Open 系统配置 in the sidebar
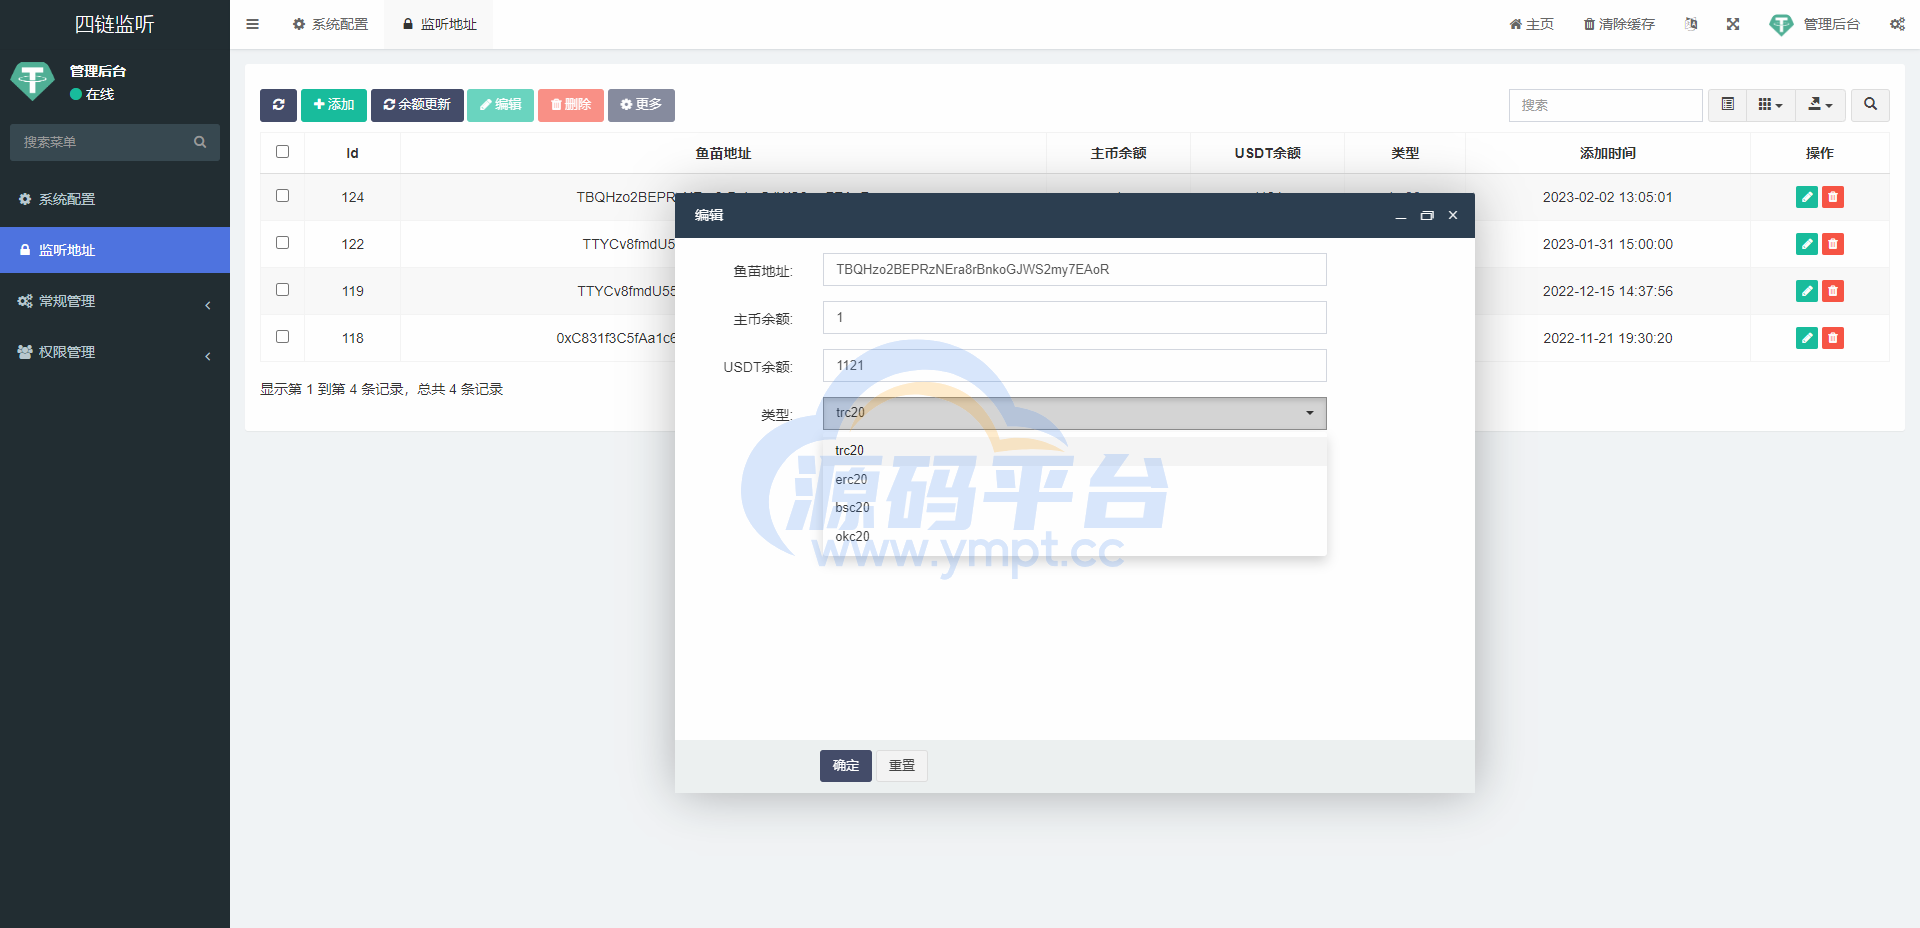 tap(115, 199)
